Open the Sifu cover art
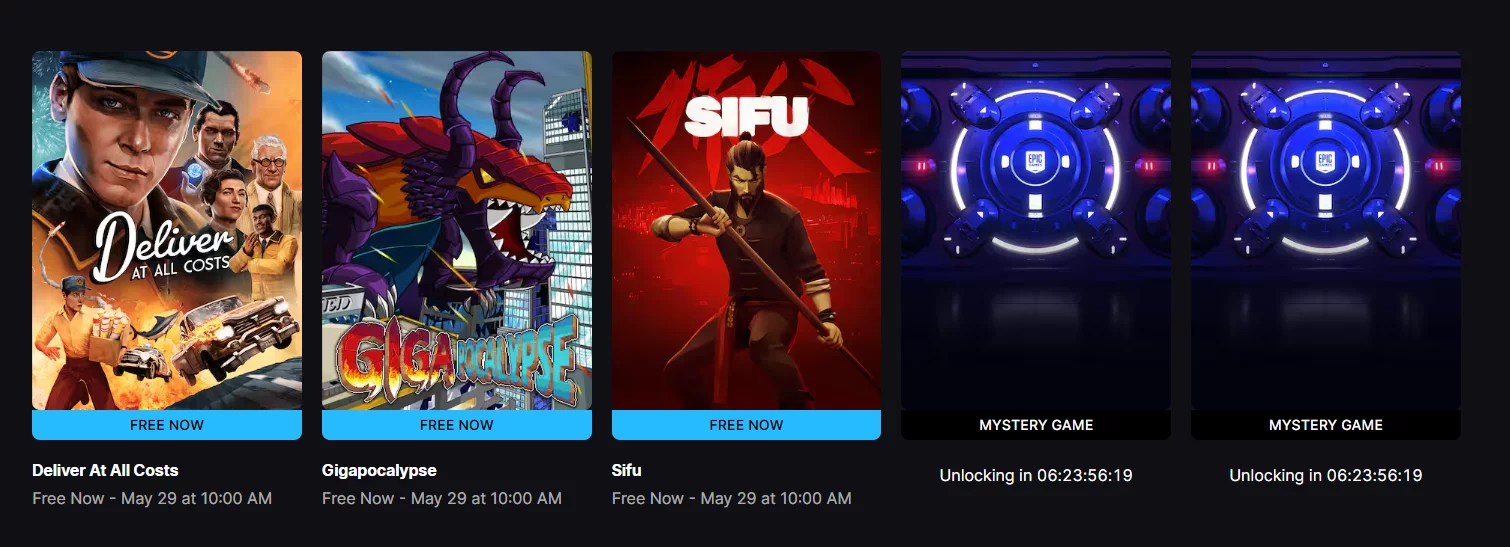Image resolution: width=1510 pixels, height=547 pixels. (746, 230)
